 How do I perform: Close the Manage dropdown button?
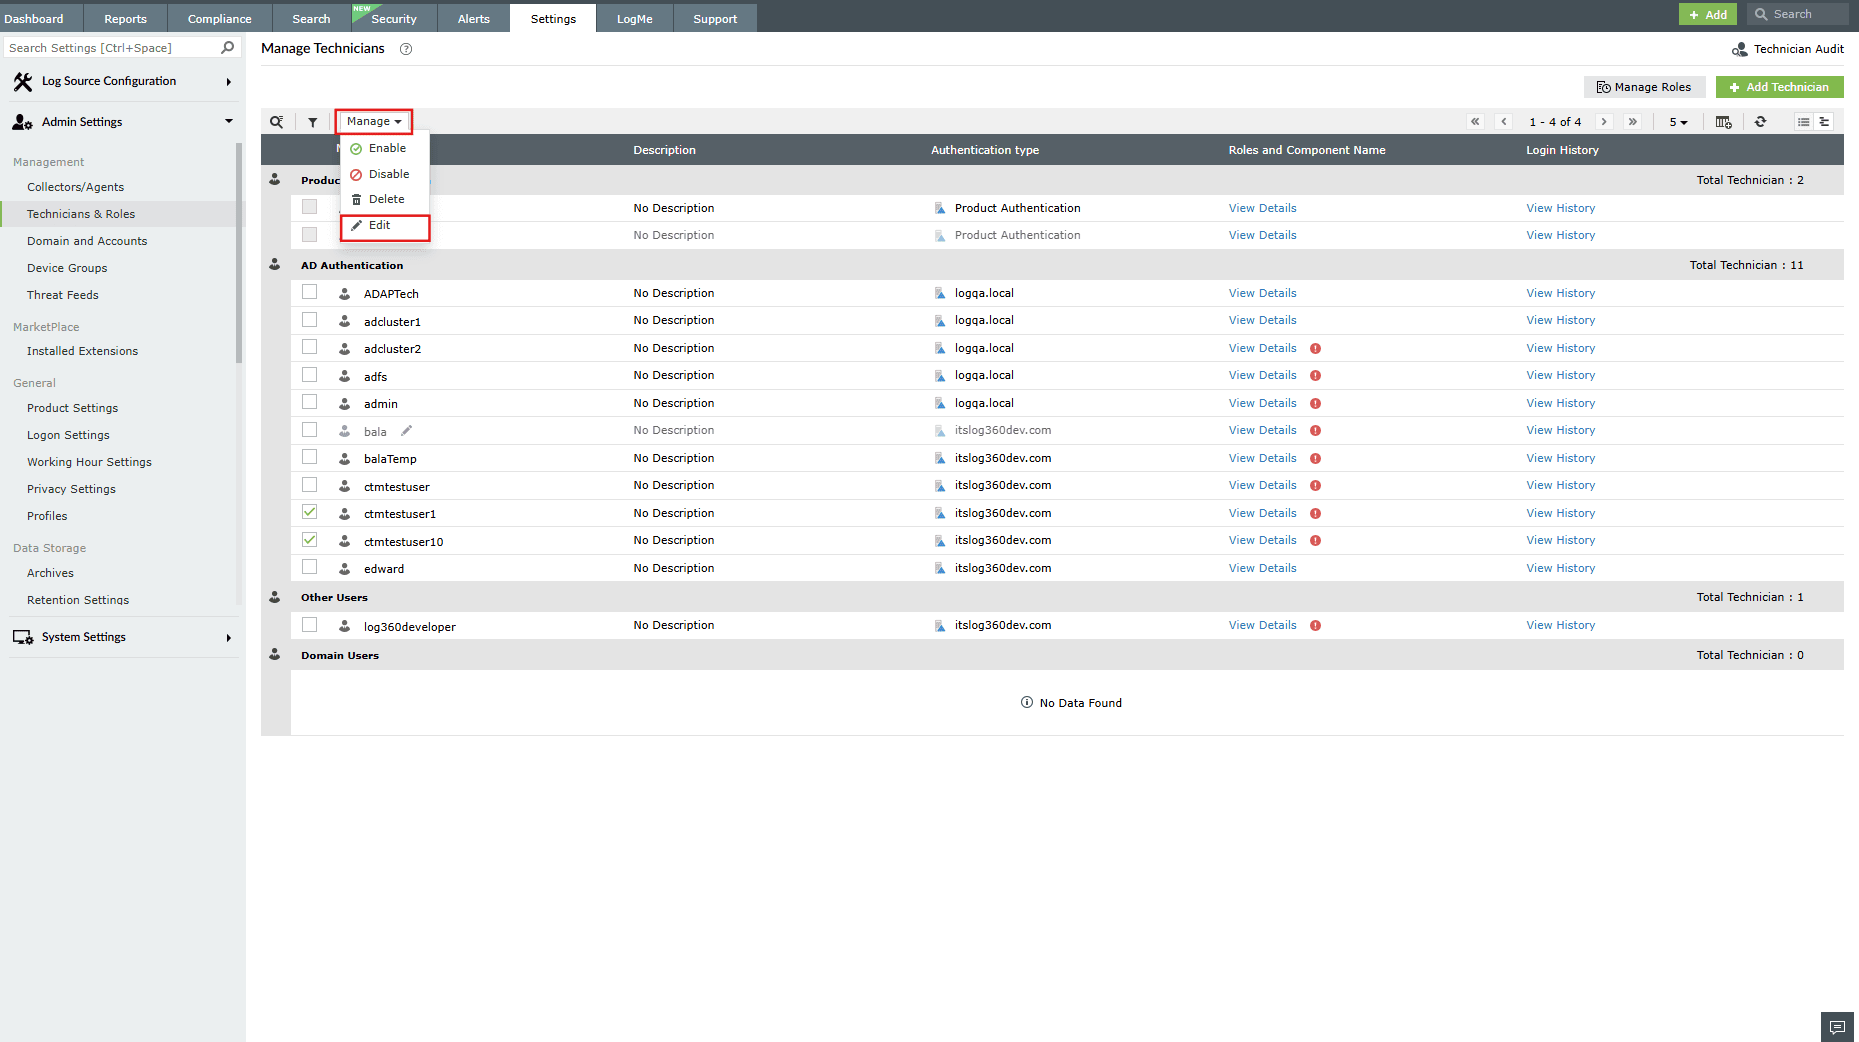[374, 122]
